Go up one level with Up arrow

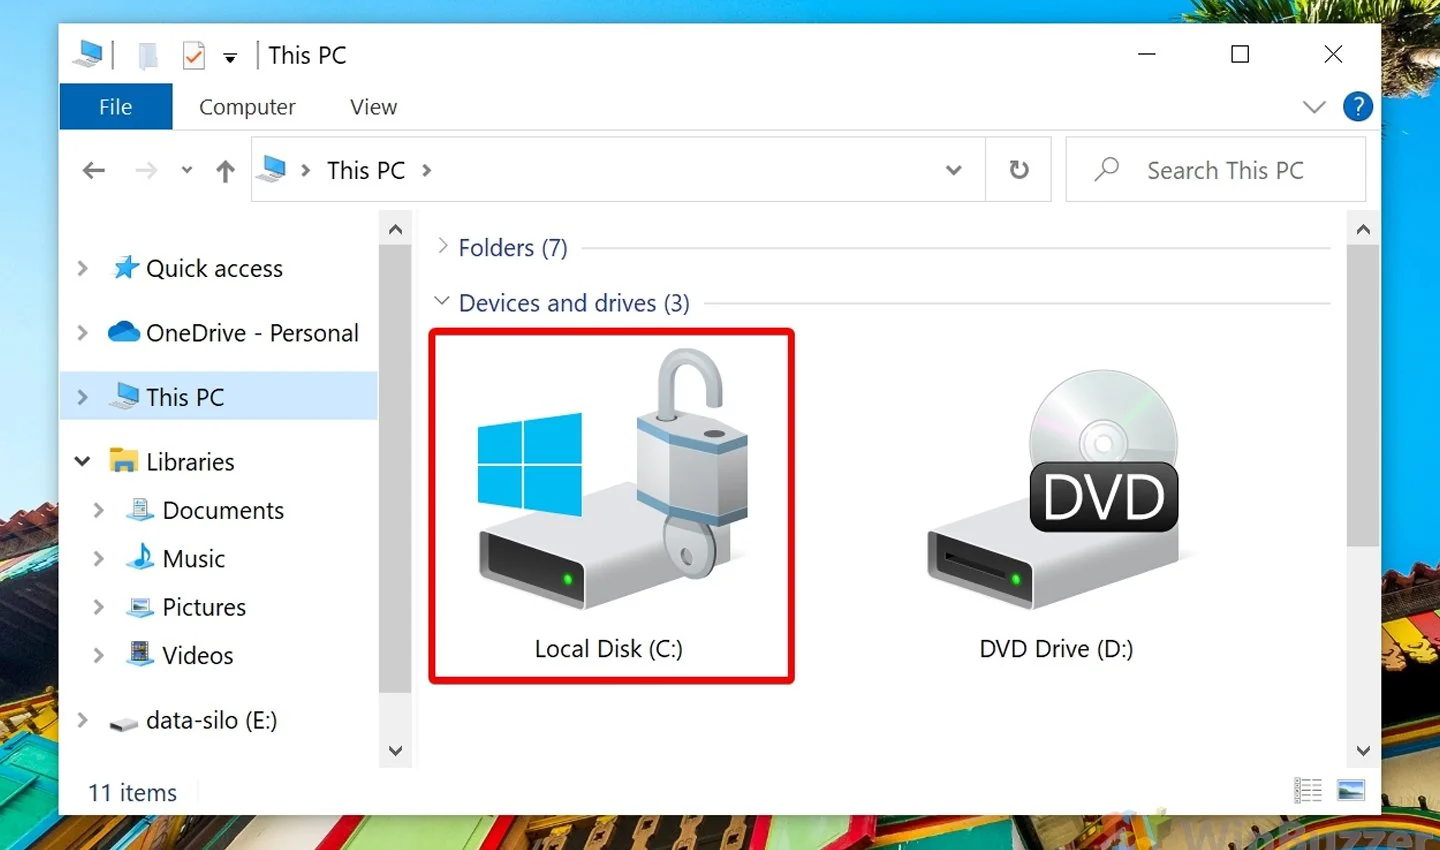tap(225, 171)
